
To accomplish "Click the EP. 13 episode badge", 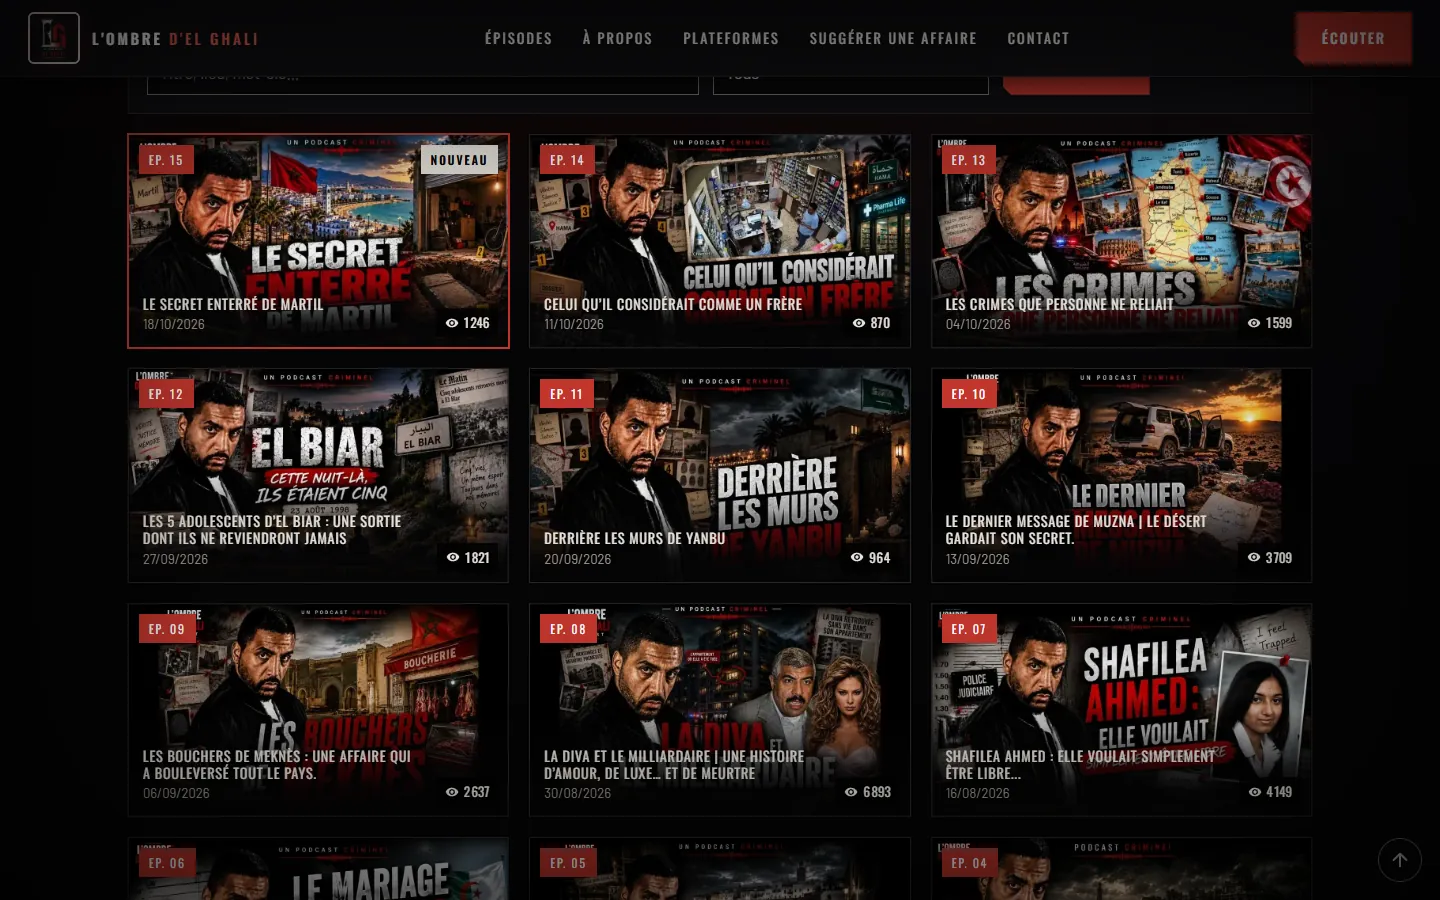I will 968,160.
